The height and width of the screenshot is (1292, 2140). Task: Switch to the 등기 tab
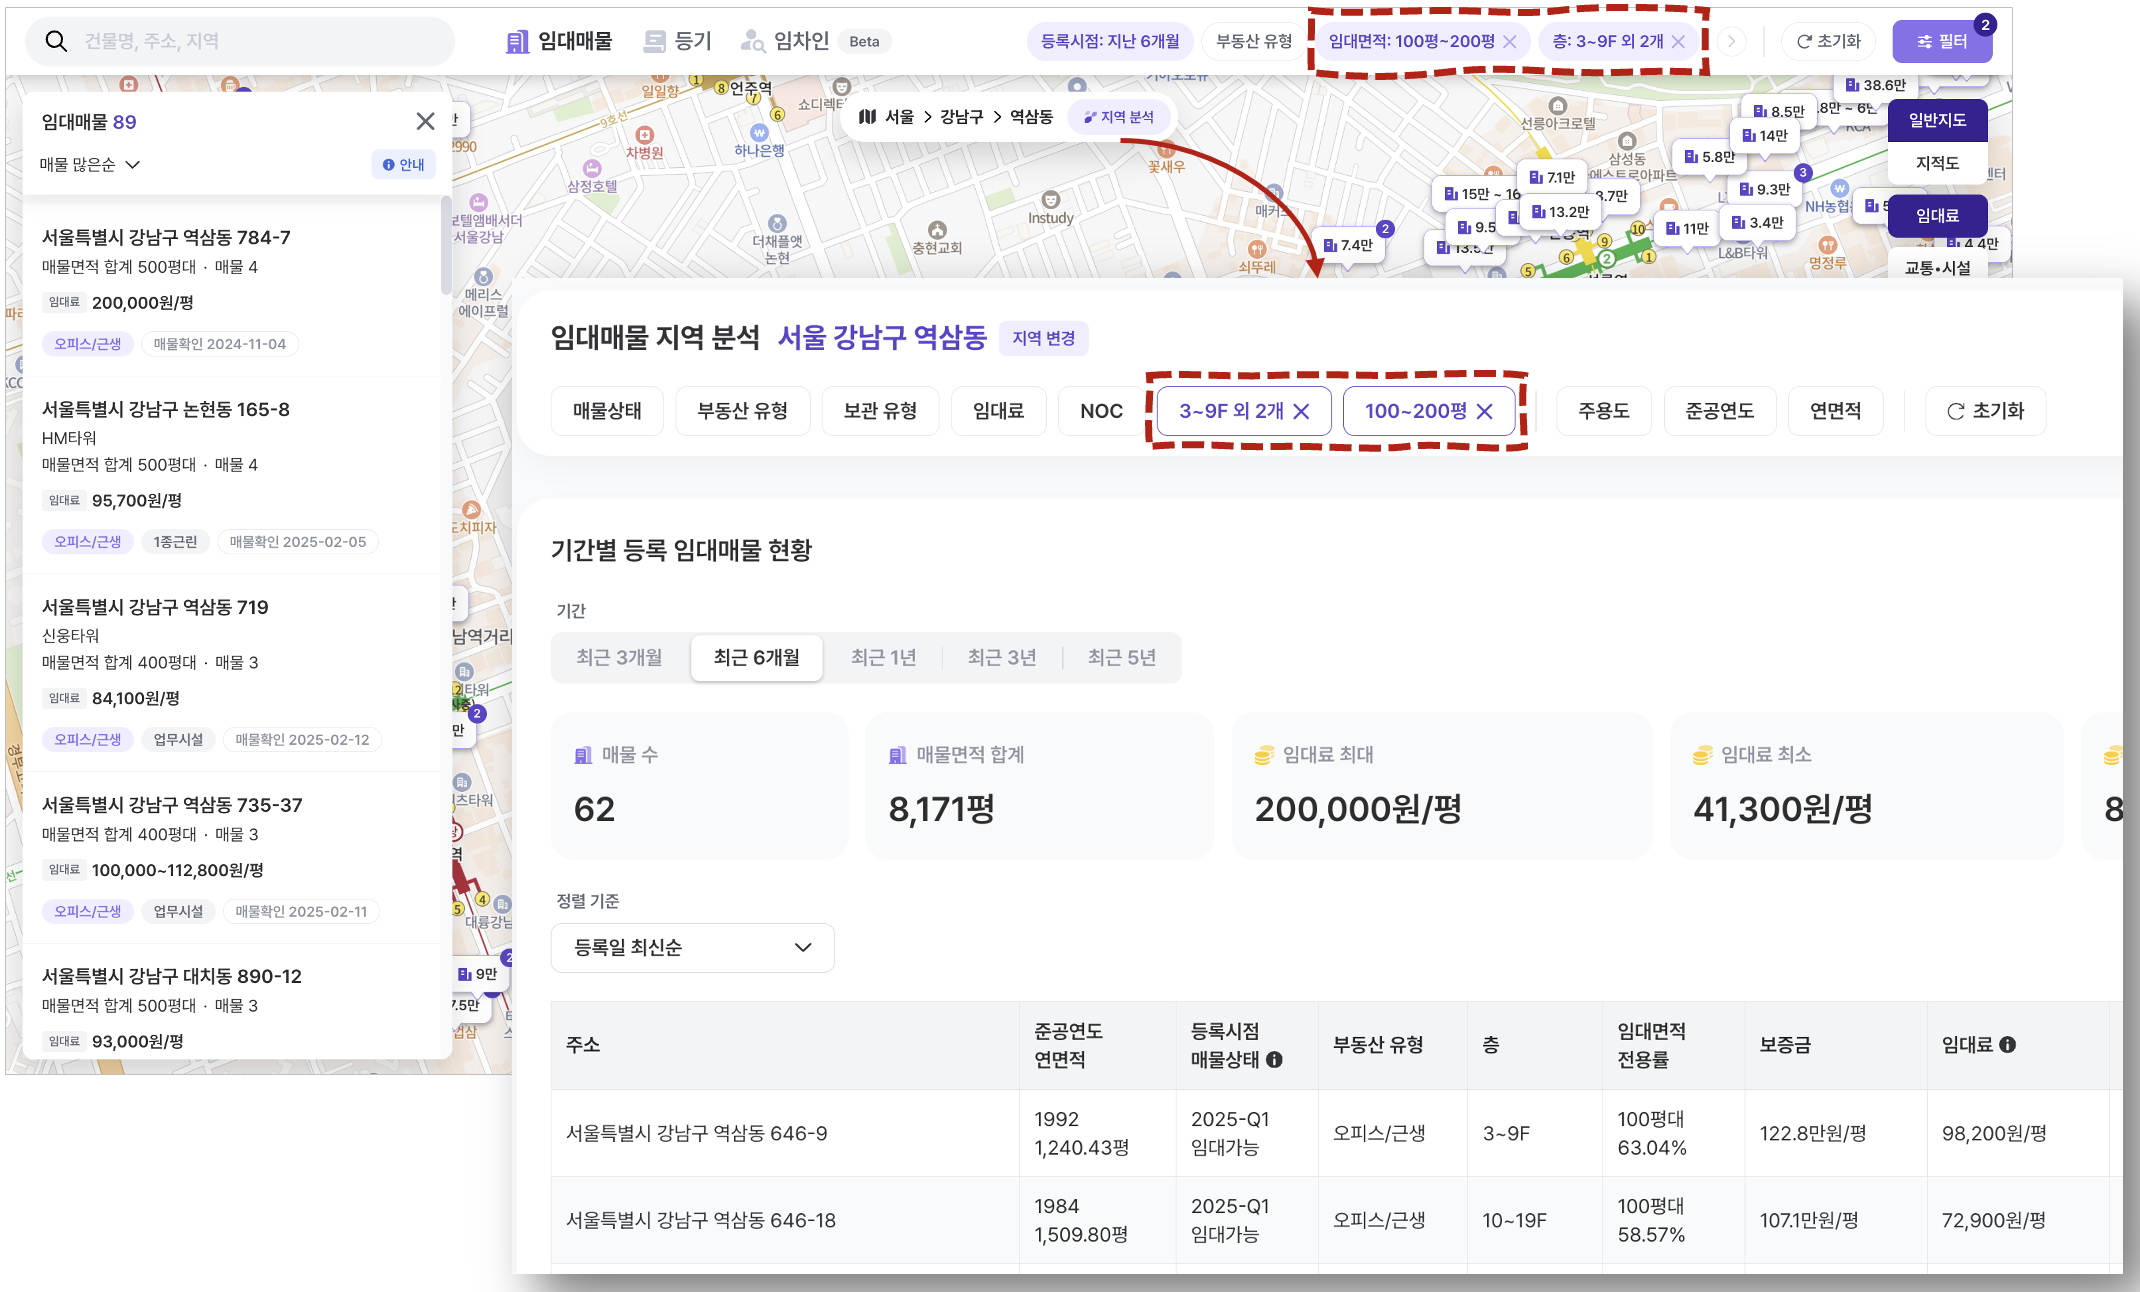678,41
